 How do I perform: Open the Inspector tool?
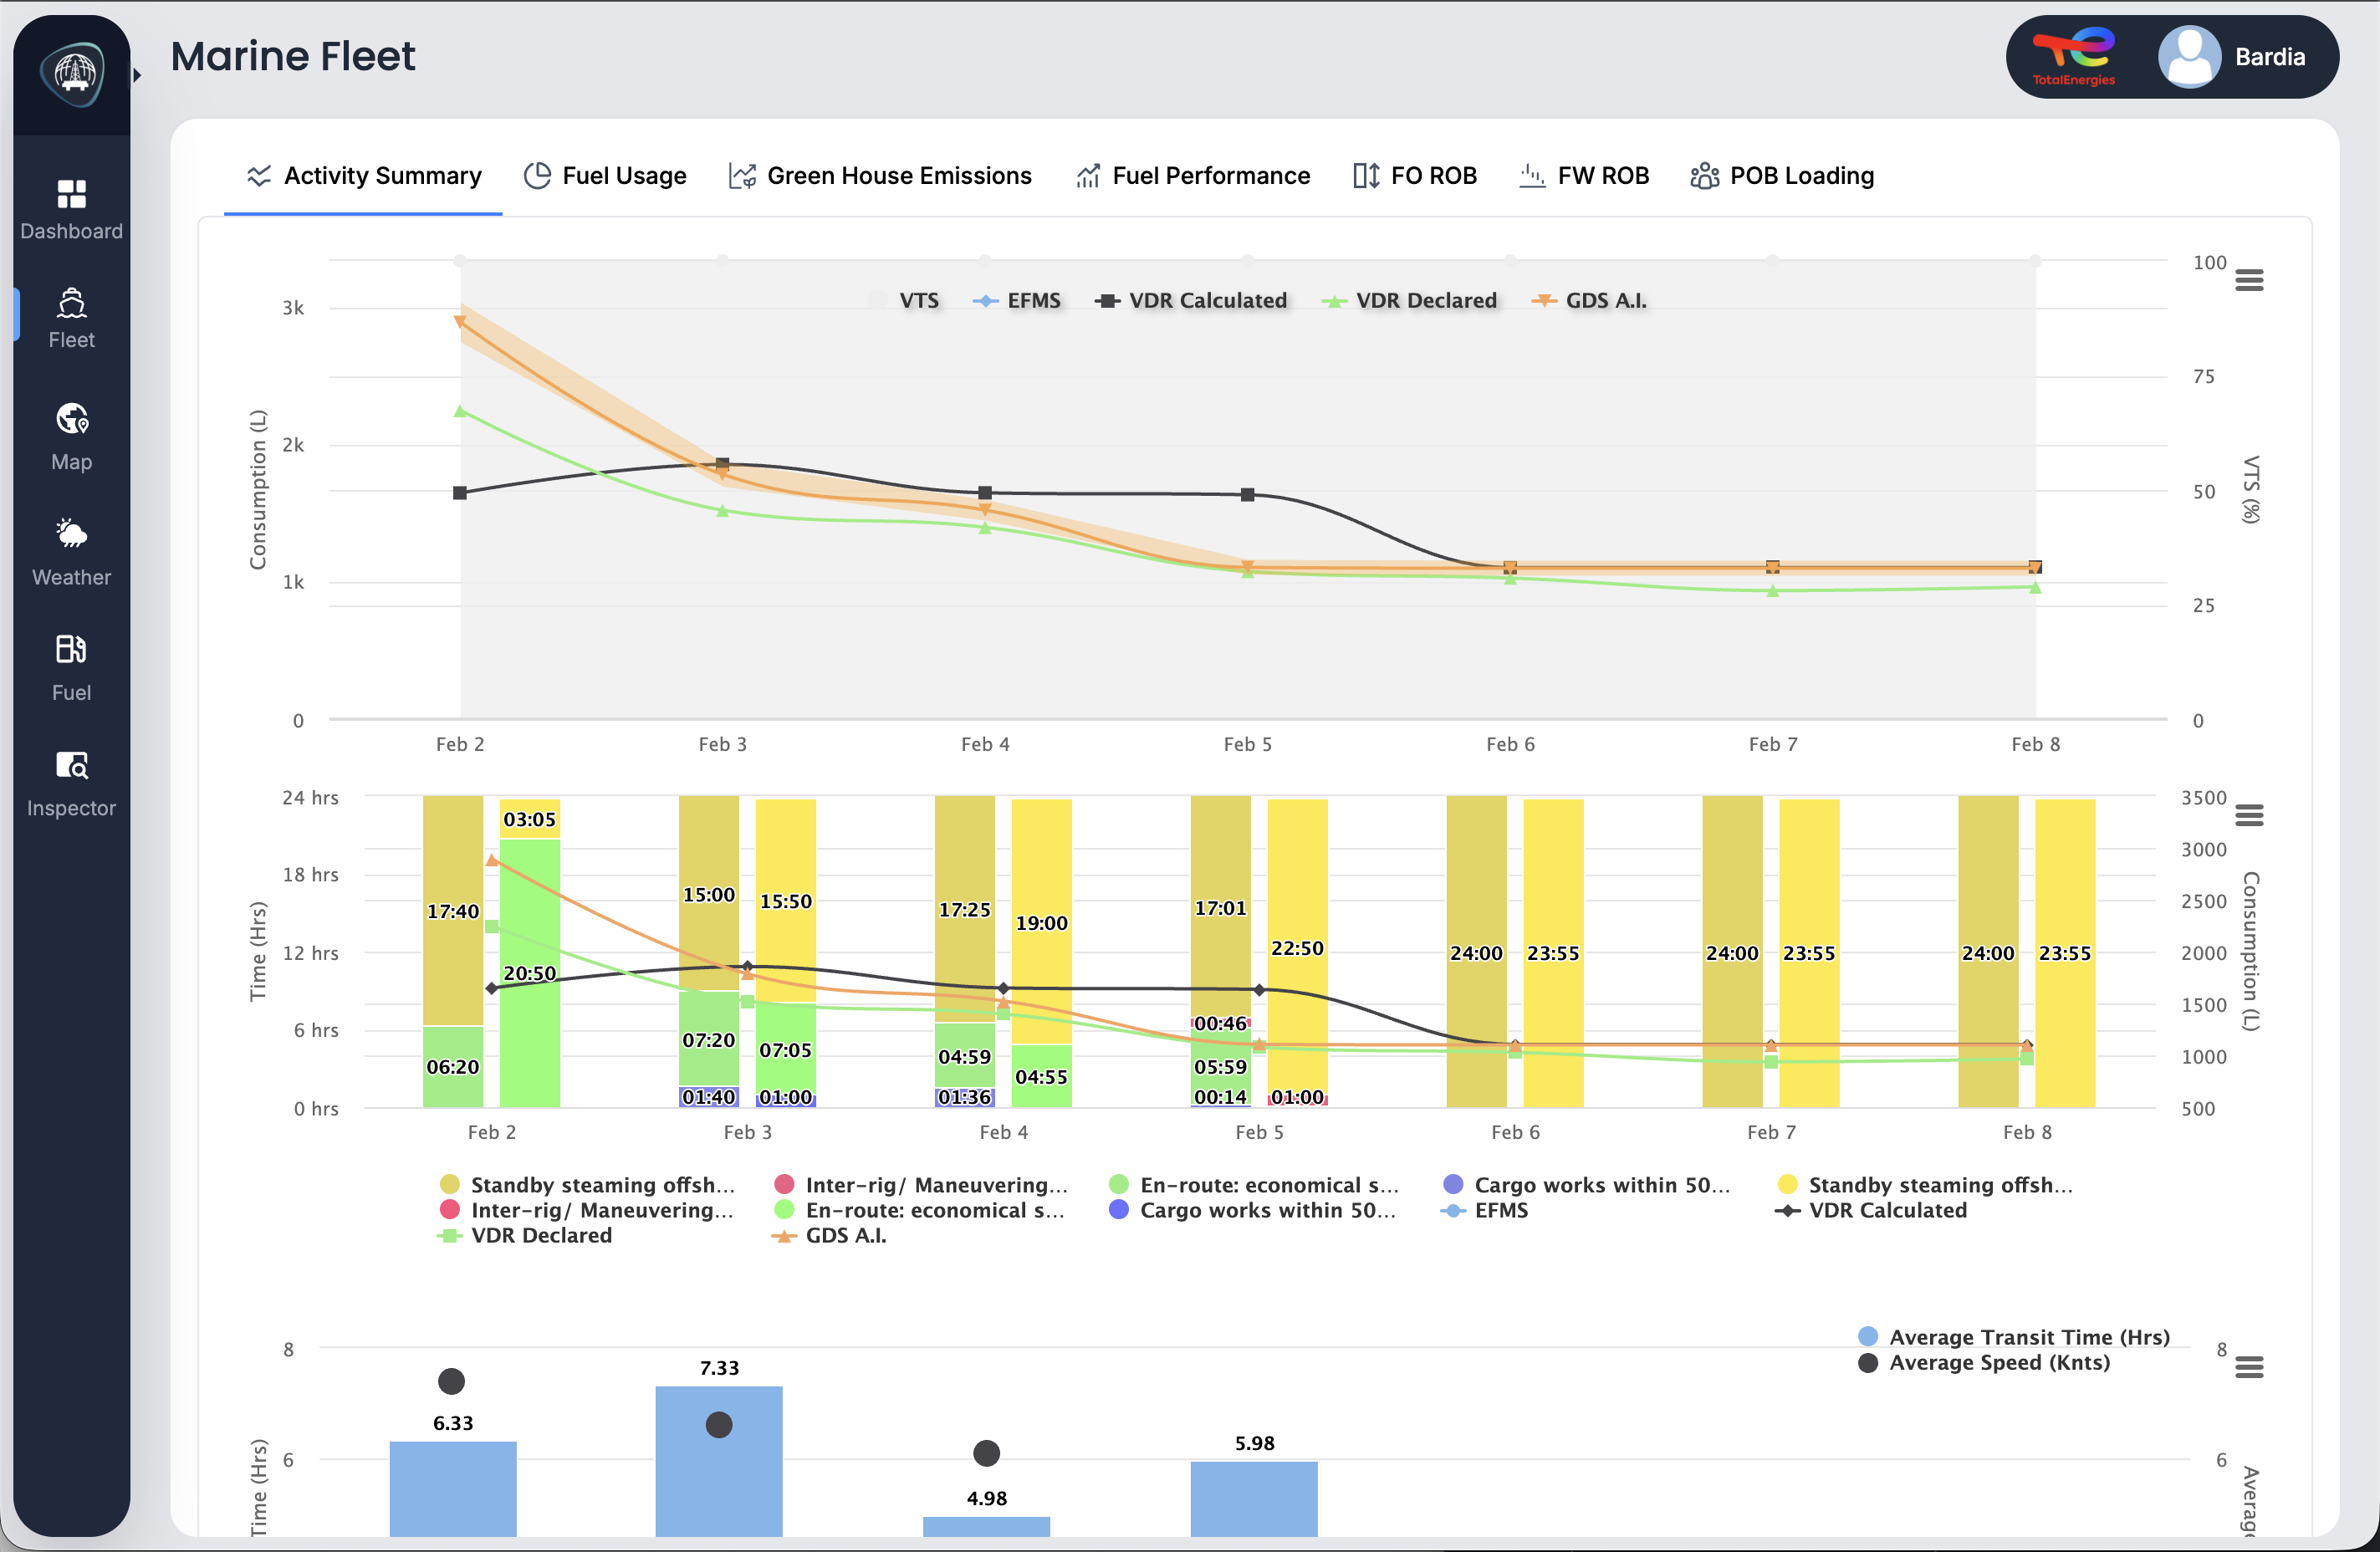click(x=71, y=782)
